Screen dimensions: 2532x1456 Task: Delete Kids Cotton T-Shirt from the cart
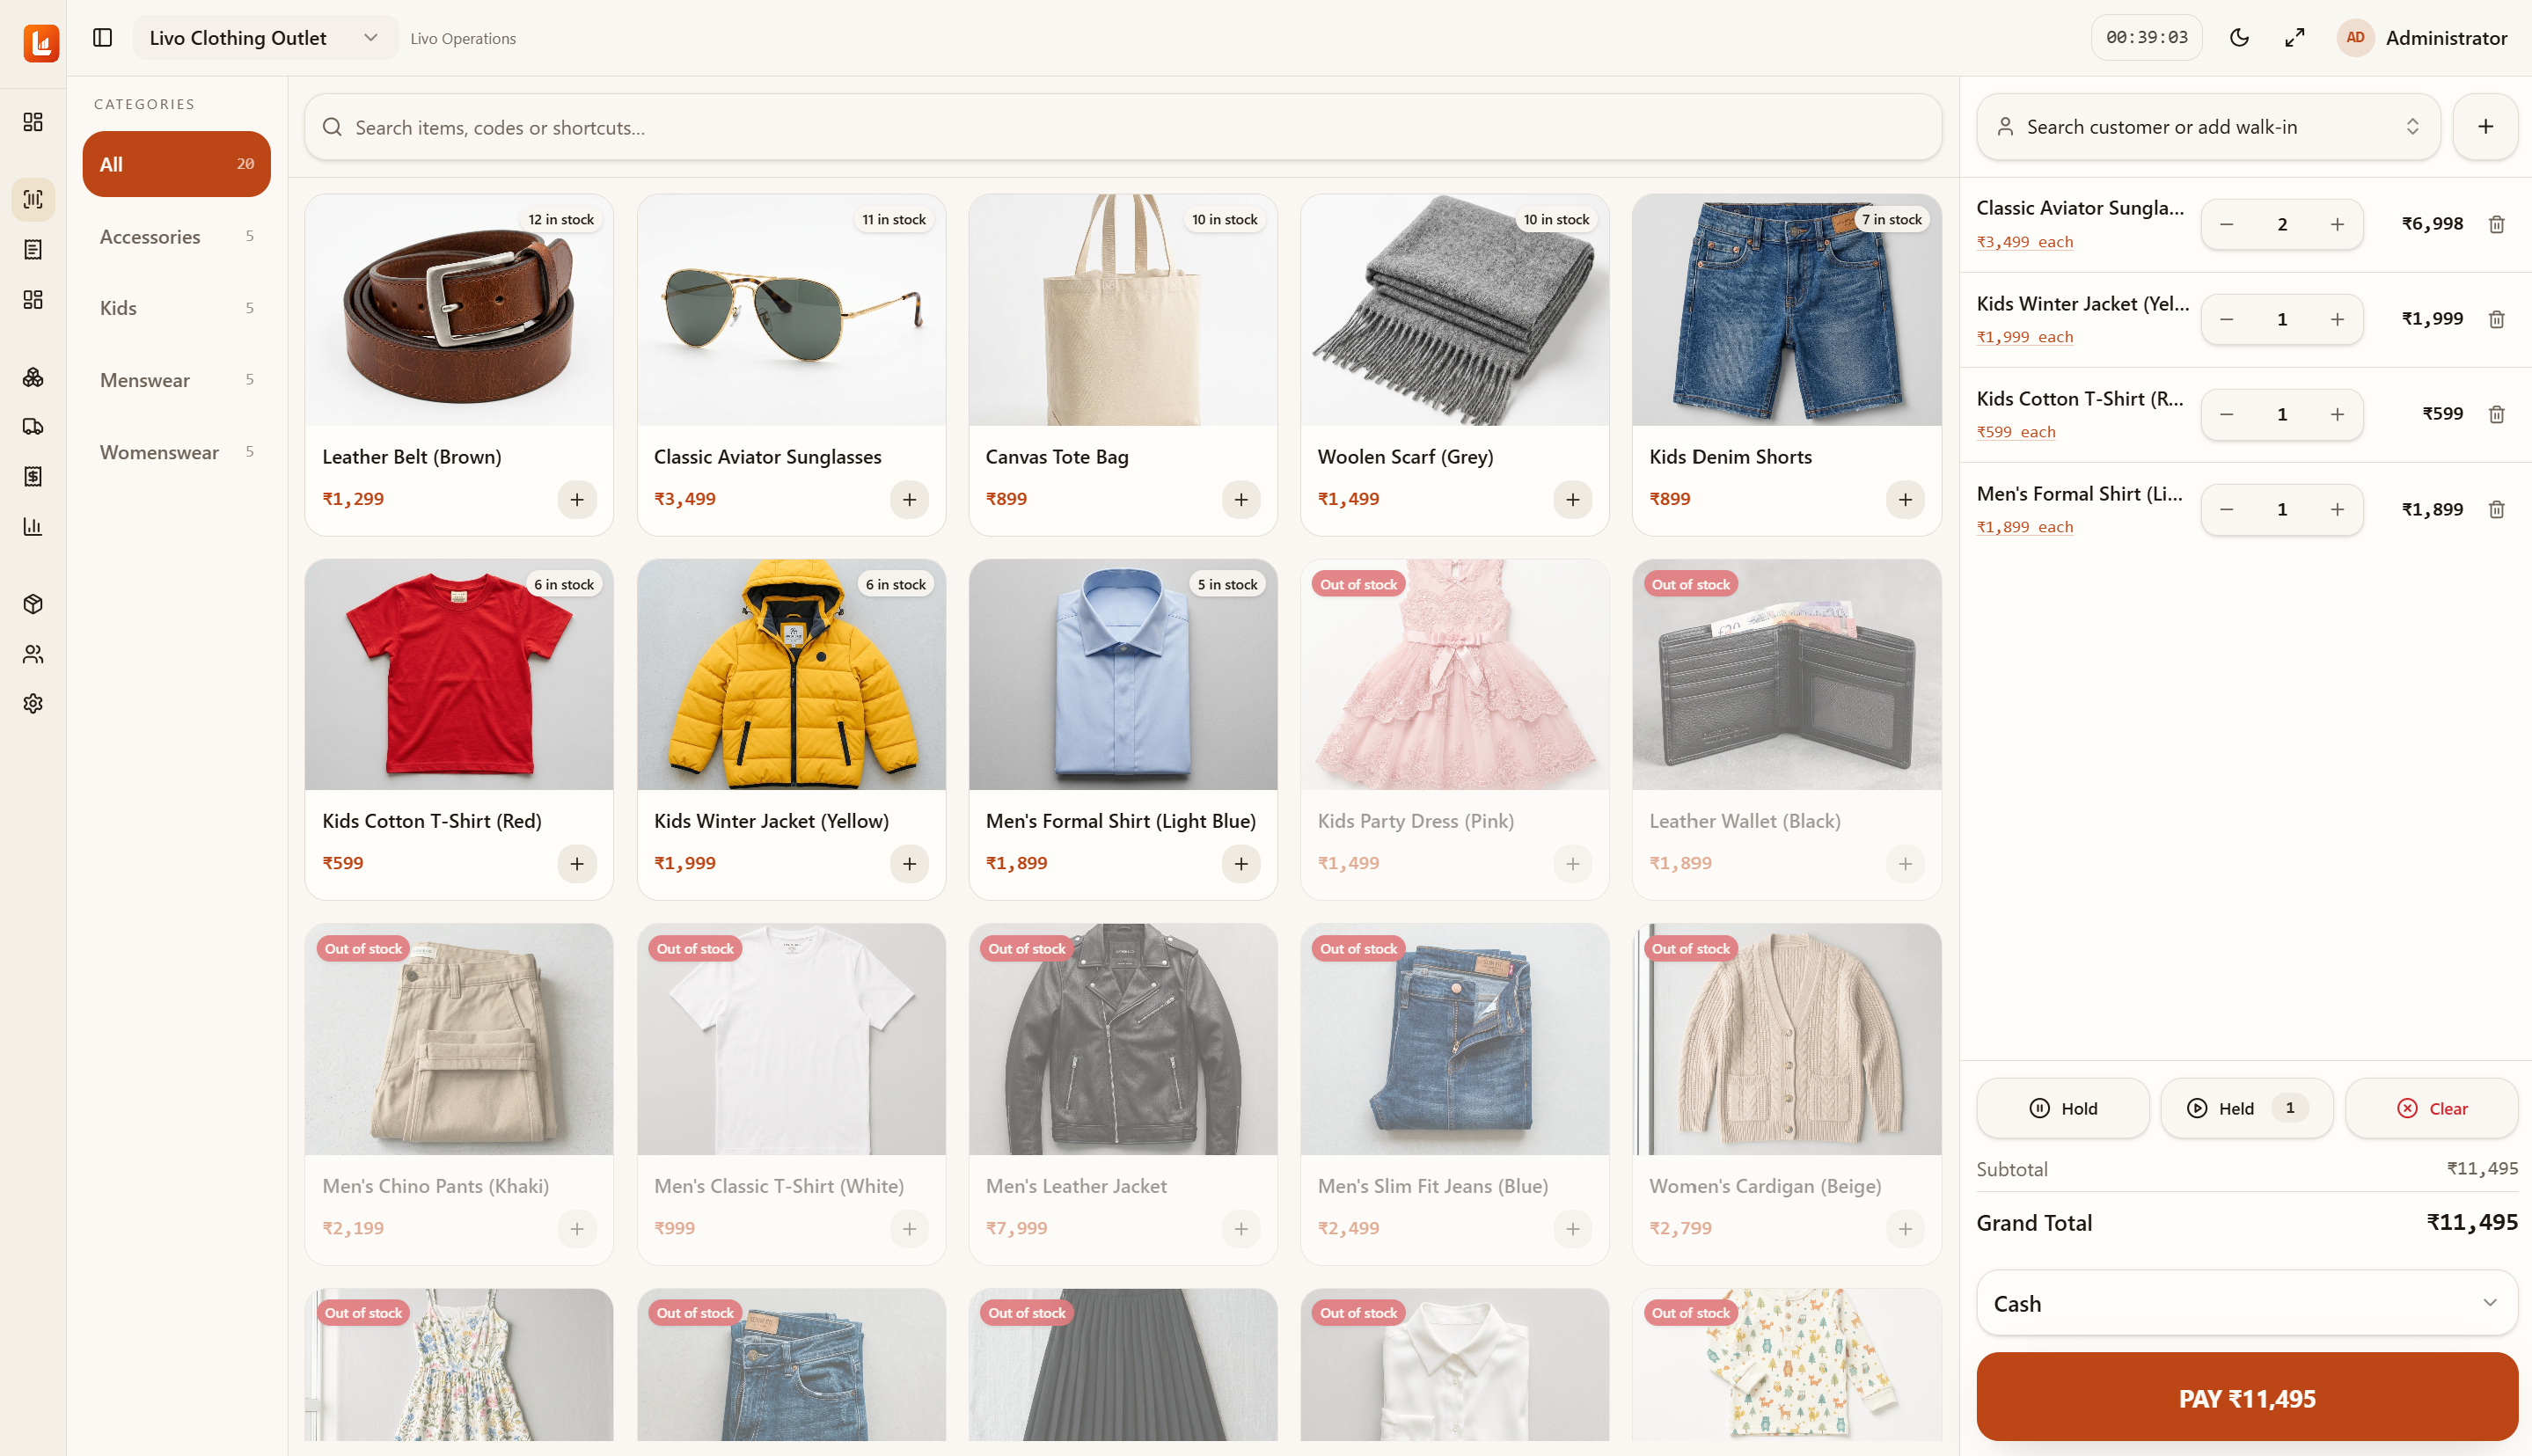(x=2496, y=414)
